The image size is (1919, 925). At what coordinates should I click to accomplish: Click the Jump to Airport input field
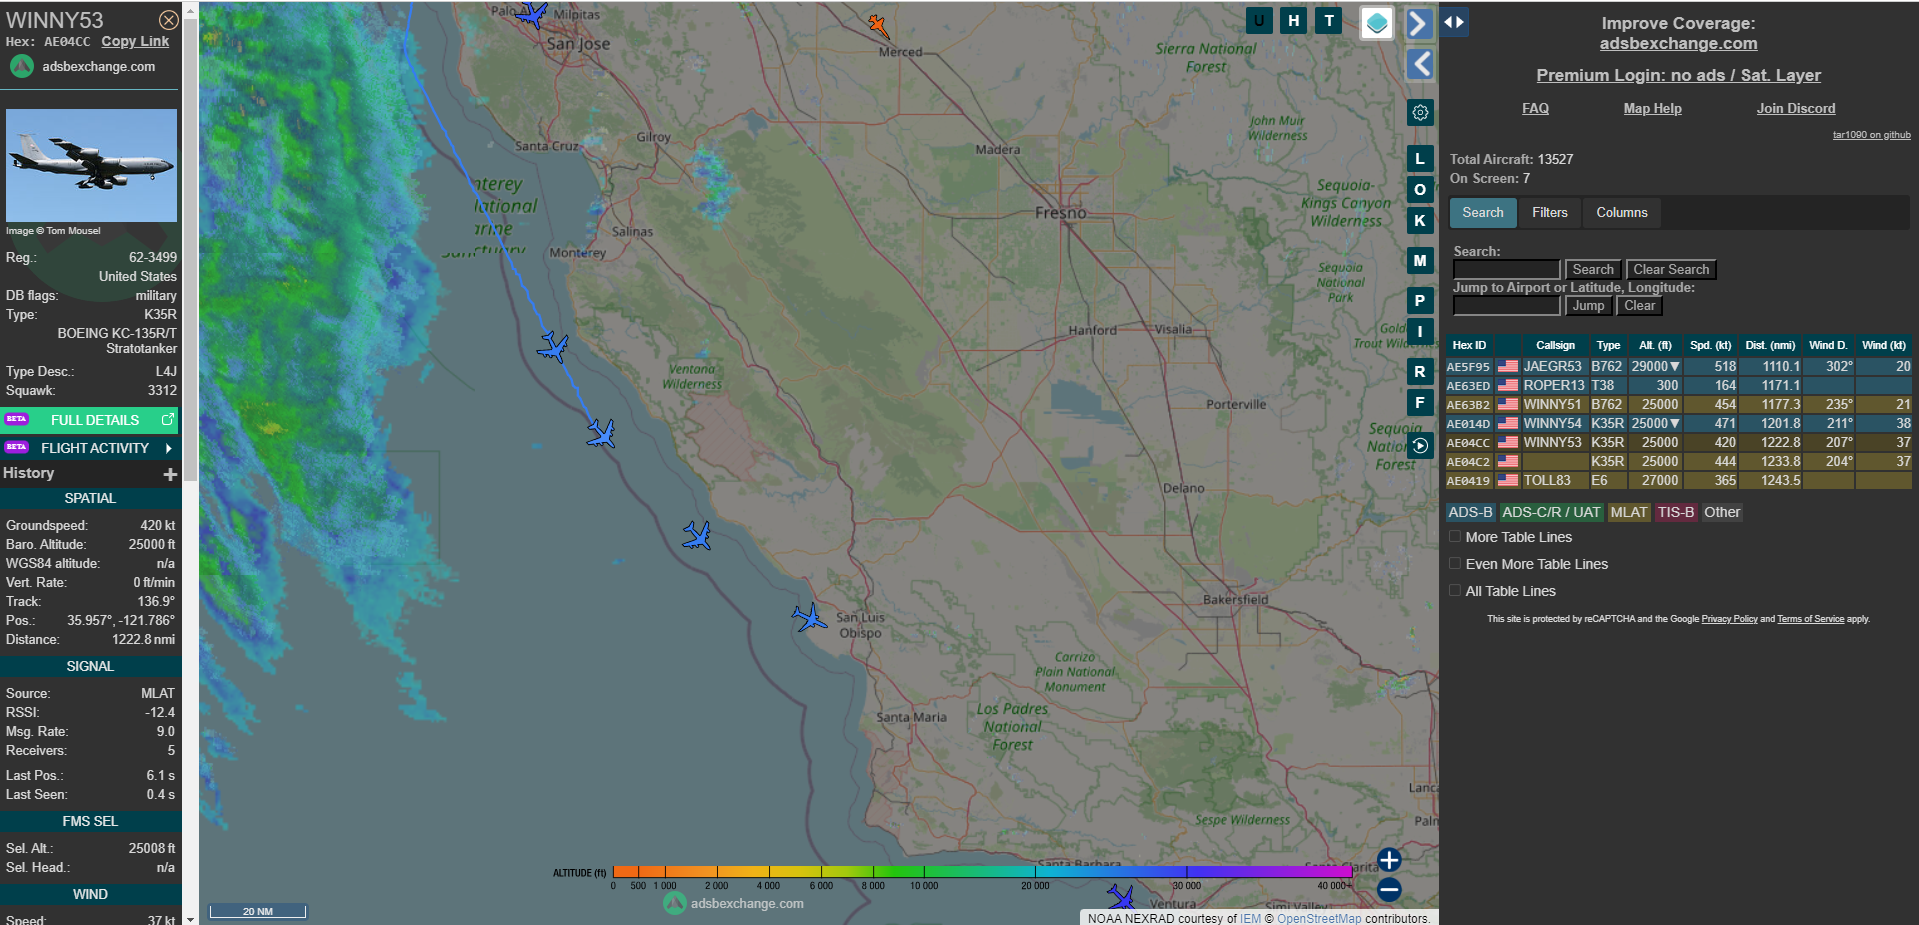1506,306
